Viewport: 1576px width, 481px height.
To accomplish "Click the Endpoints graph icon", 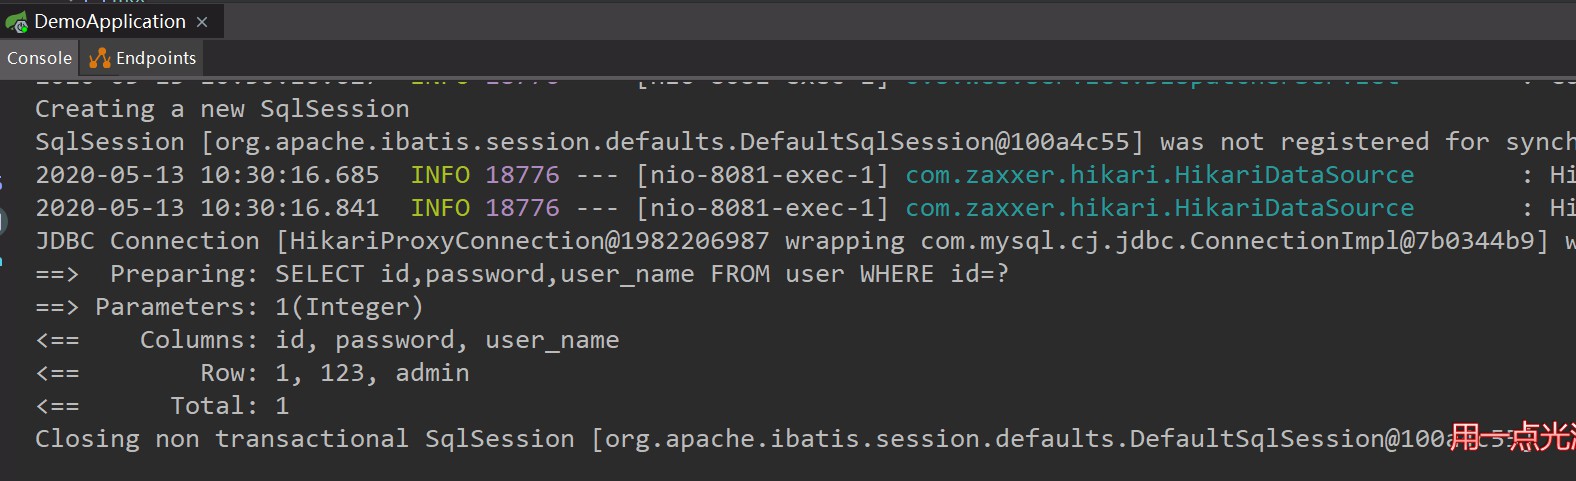I will (x=99, y=58).
